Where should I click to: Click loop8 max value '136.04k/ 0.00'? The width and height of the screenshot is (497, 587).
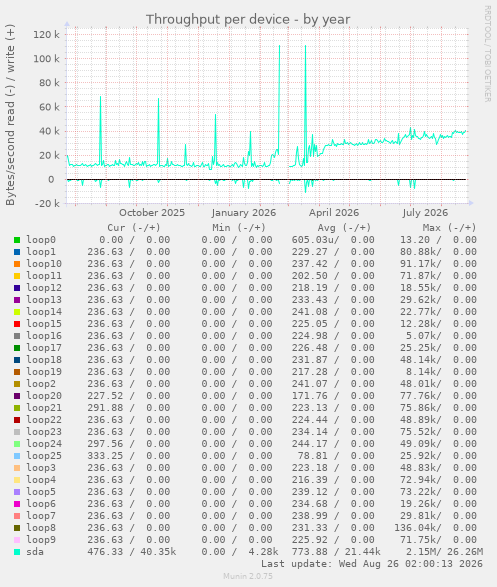tap(435, 528)
